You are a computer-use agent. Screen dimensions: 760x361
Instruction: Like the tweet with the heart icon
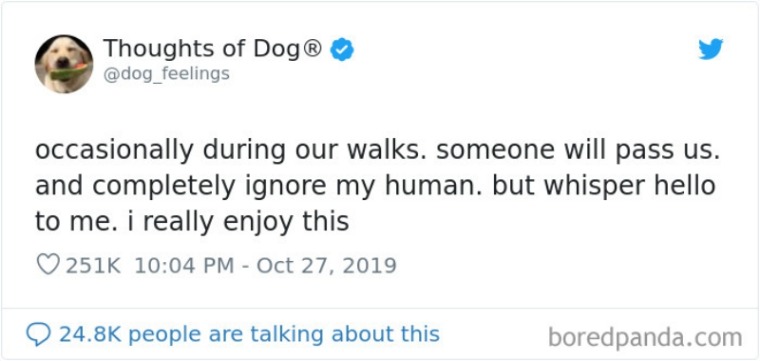tap(48, 265)
